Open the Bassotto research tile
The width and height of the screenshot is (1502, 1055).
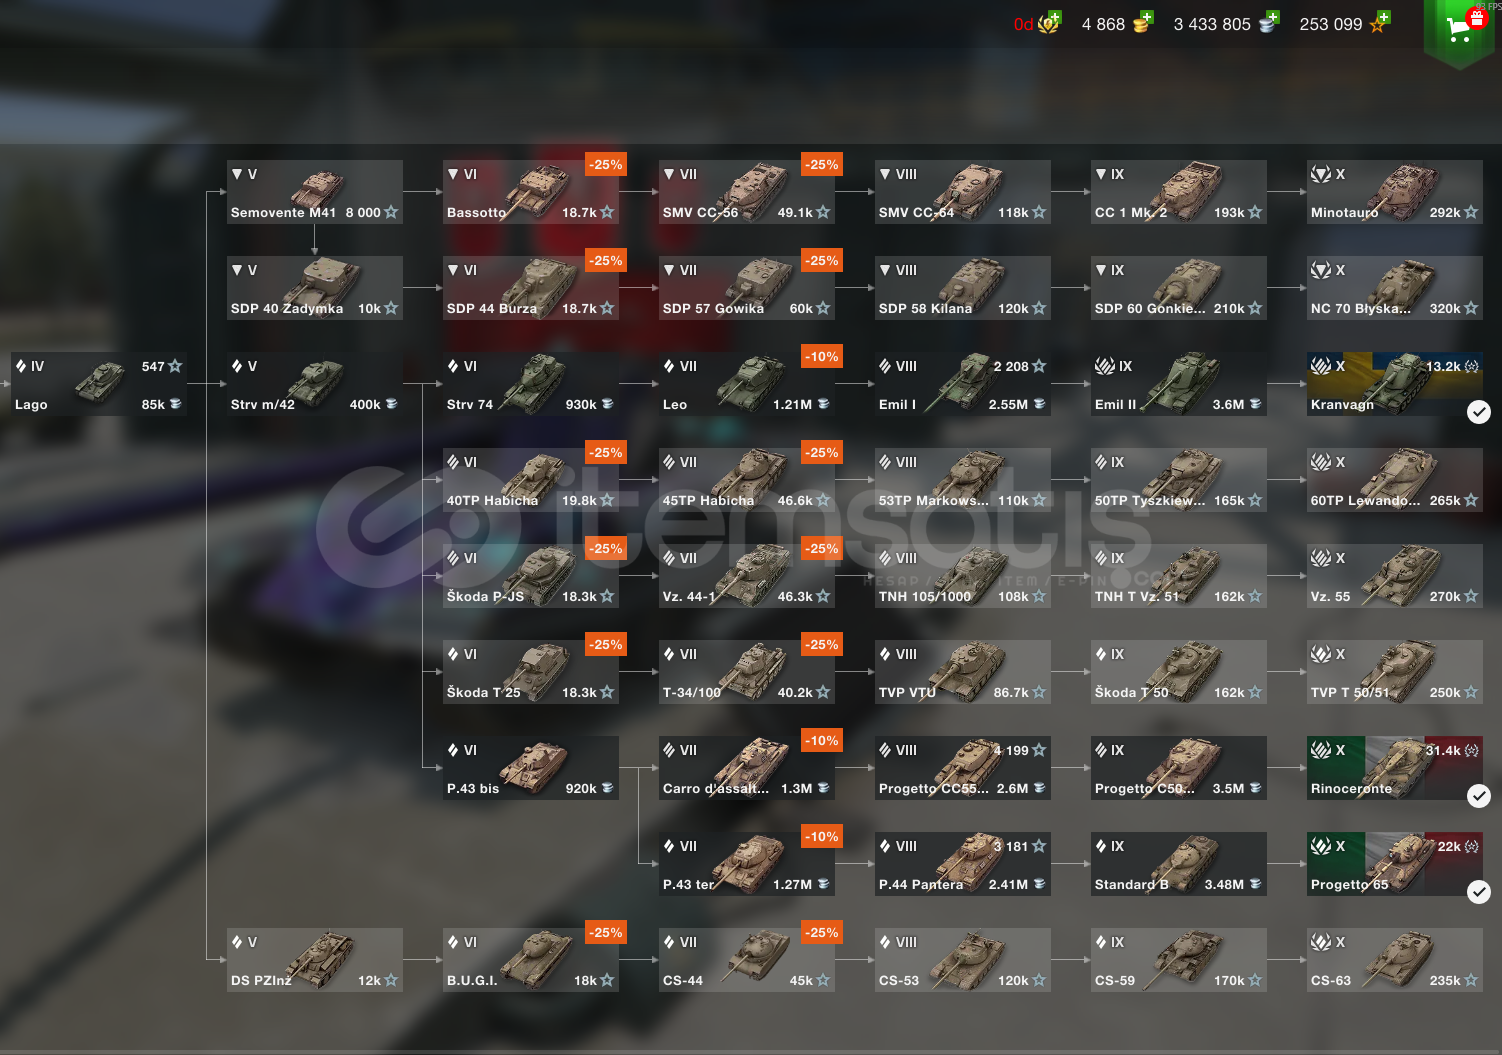[x=531, y=192]
